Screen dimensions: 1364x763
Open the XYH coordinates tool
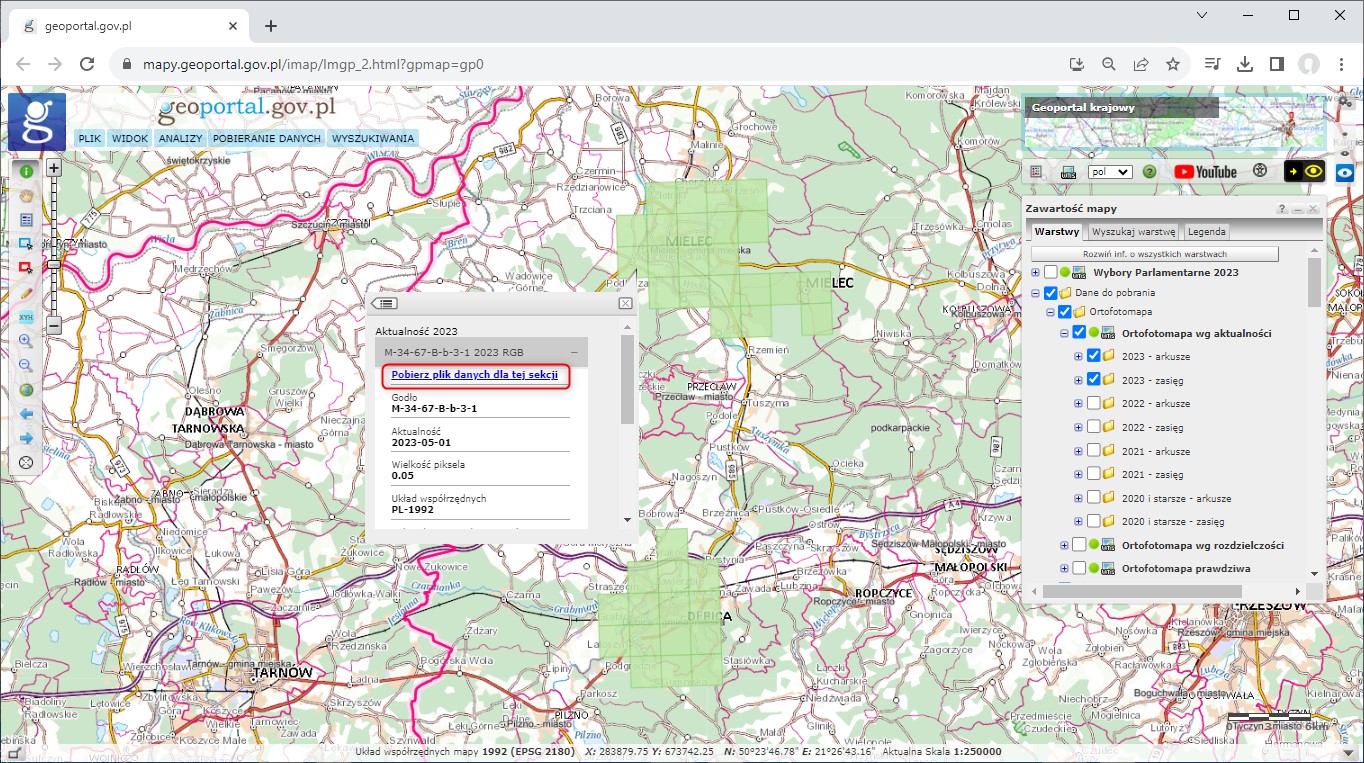click(26, 316)
